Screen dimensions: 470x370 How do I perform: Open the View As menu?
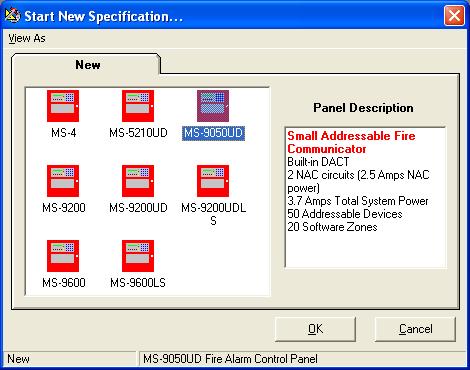27,38
